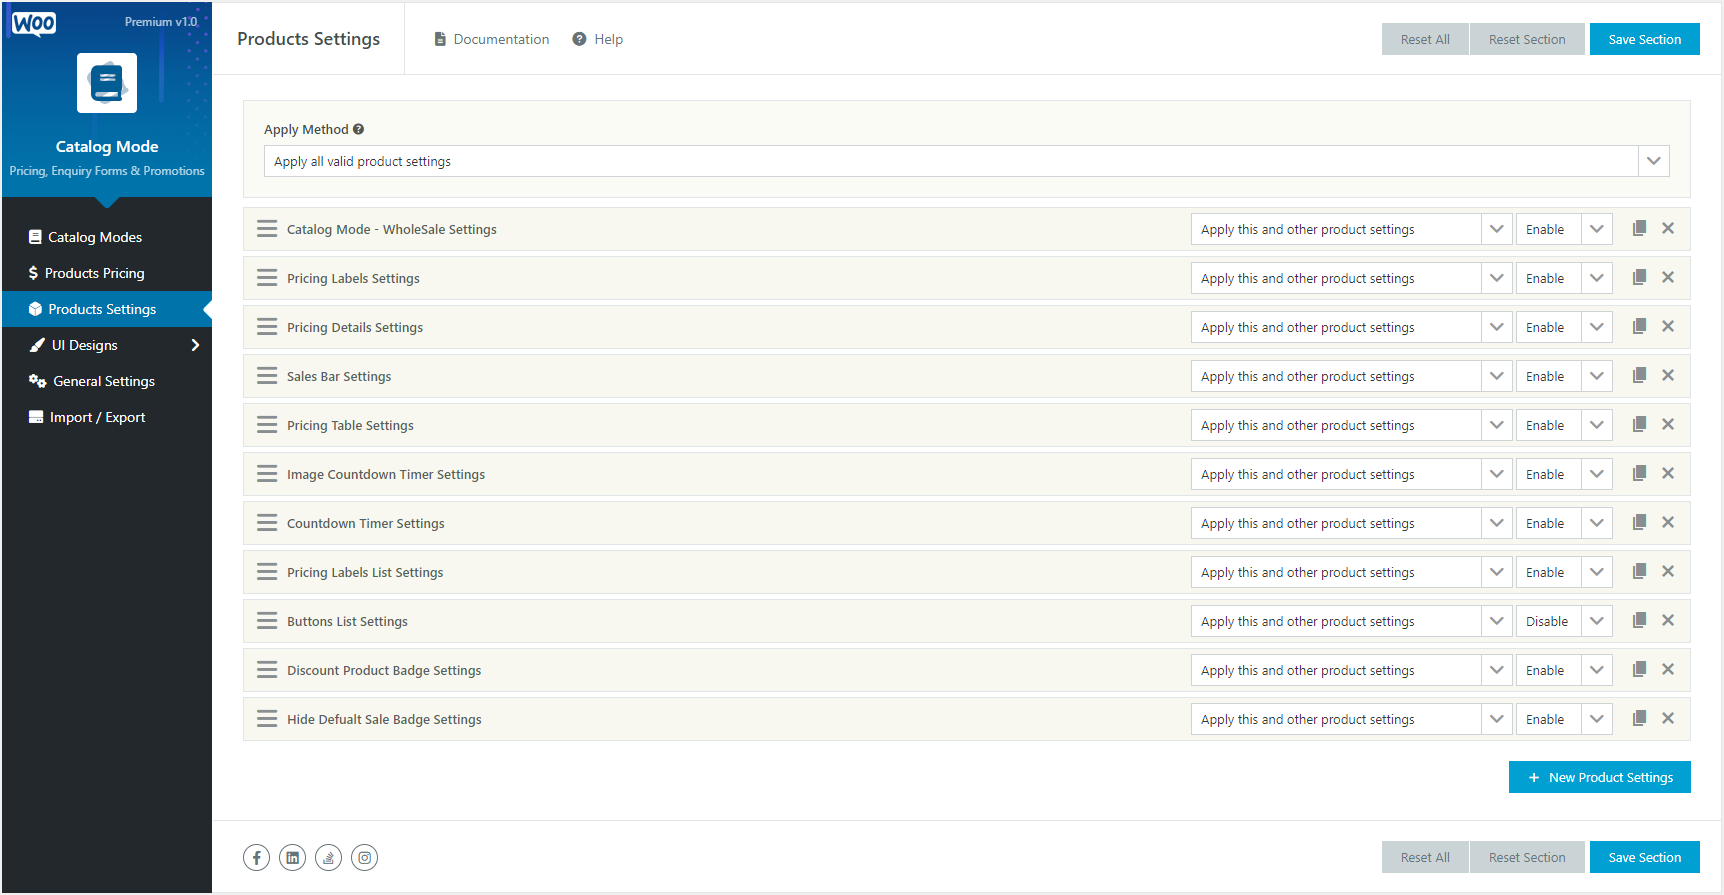Screen dimensions: 1724x895
Task: Delete the Countdown Timer Settings row
Action: coord(1668,522)
